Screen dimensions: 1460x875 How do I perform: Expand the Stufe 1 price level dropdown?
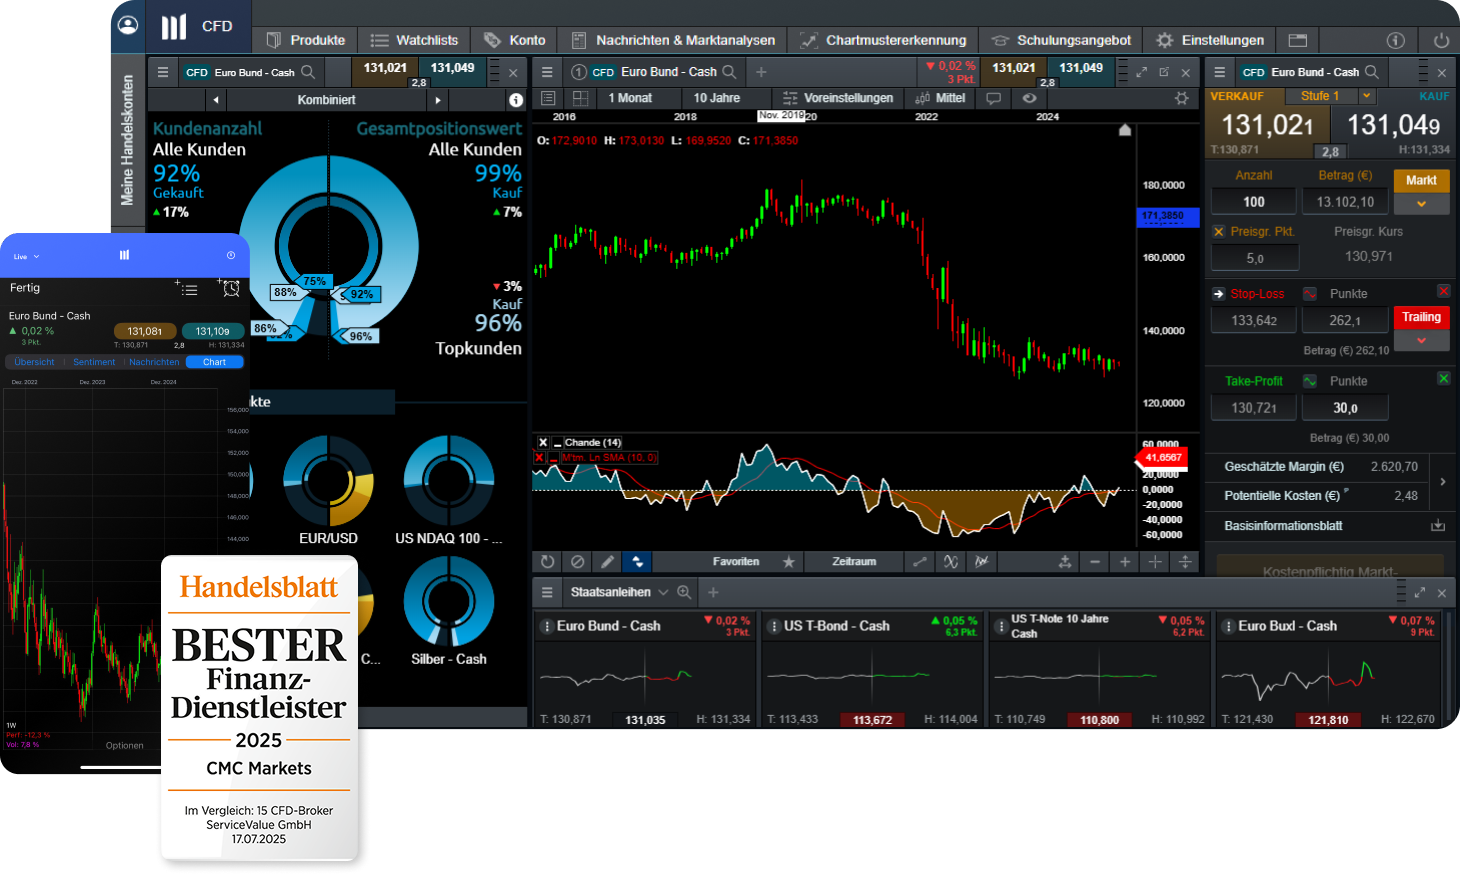1366,96
